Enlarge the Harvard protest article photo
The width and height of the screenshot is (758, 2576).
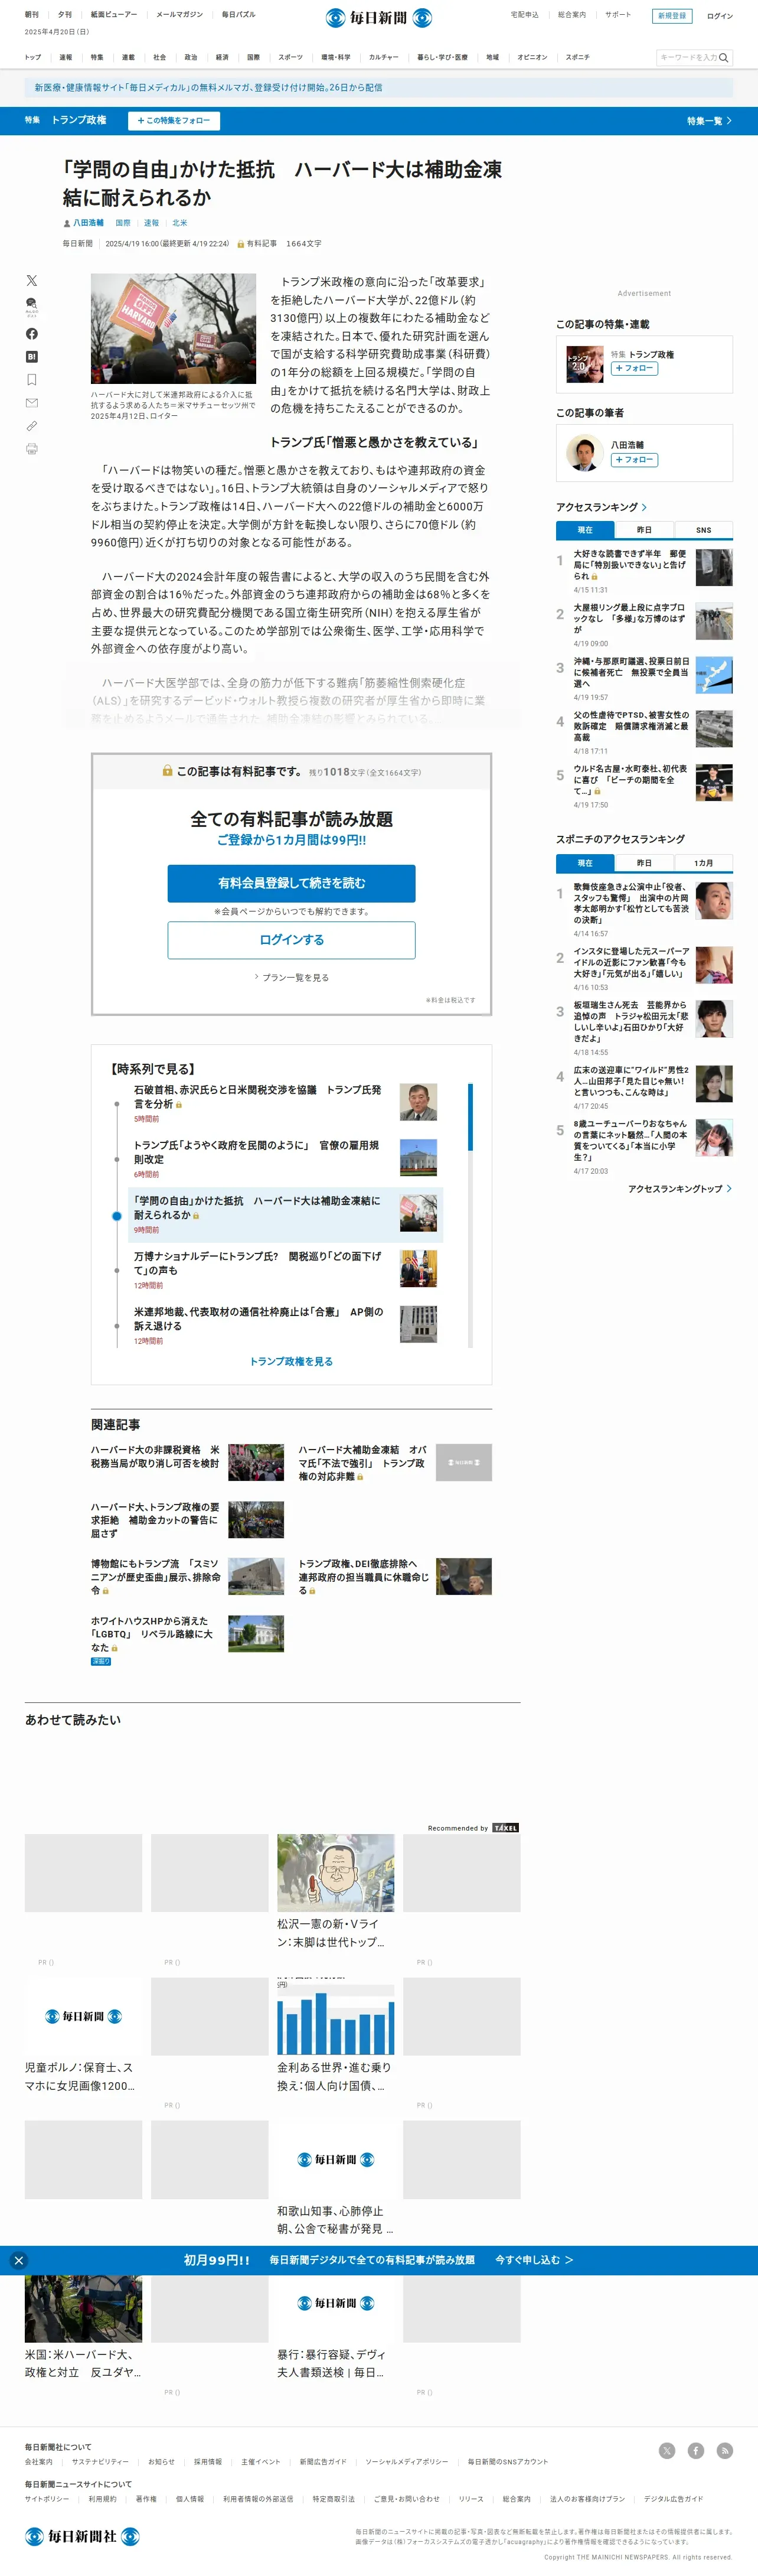[x=173, y=329]
